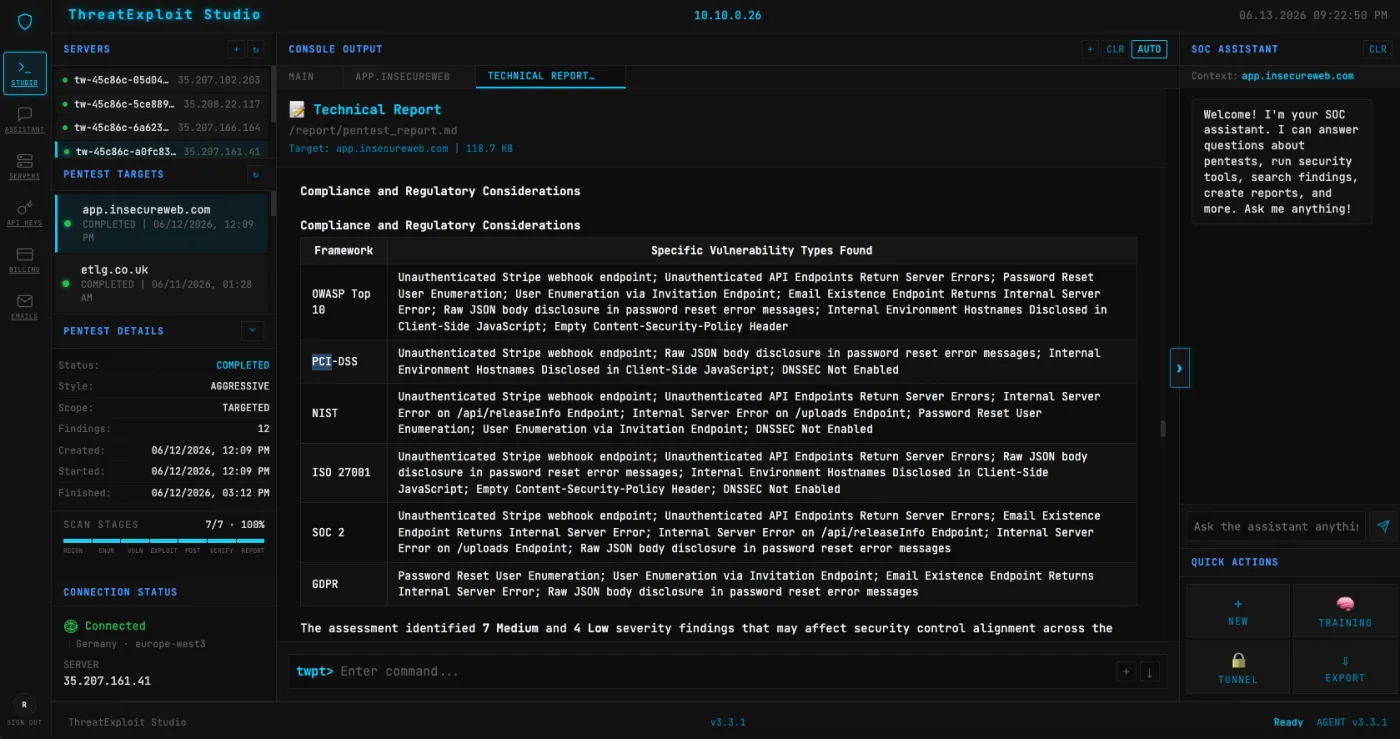The image size is (1400, 739).
Task: Open the Training brain quick action
Action: point(1345,611)
